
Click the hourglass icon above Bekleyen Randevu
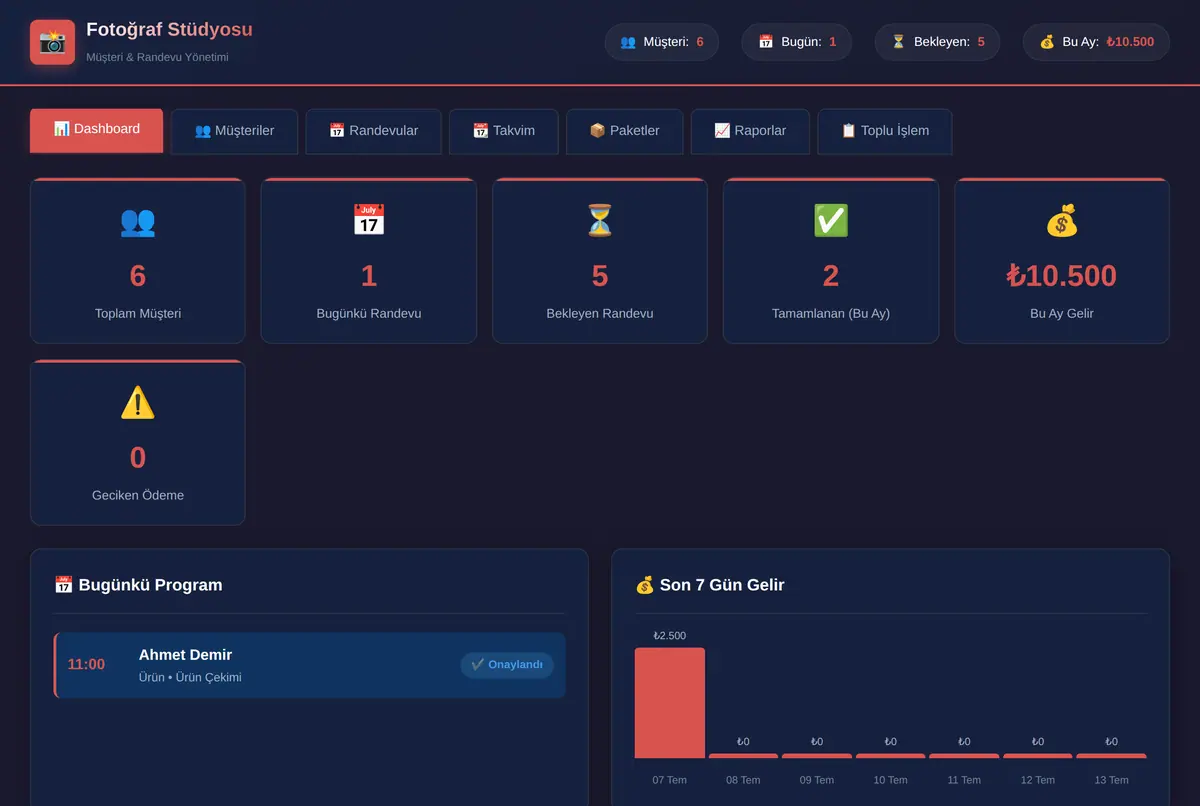600,221
